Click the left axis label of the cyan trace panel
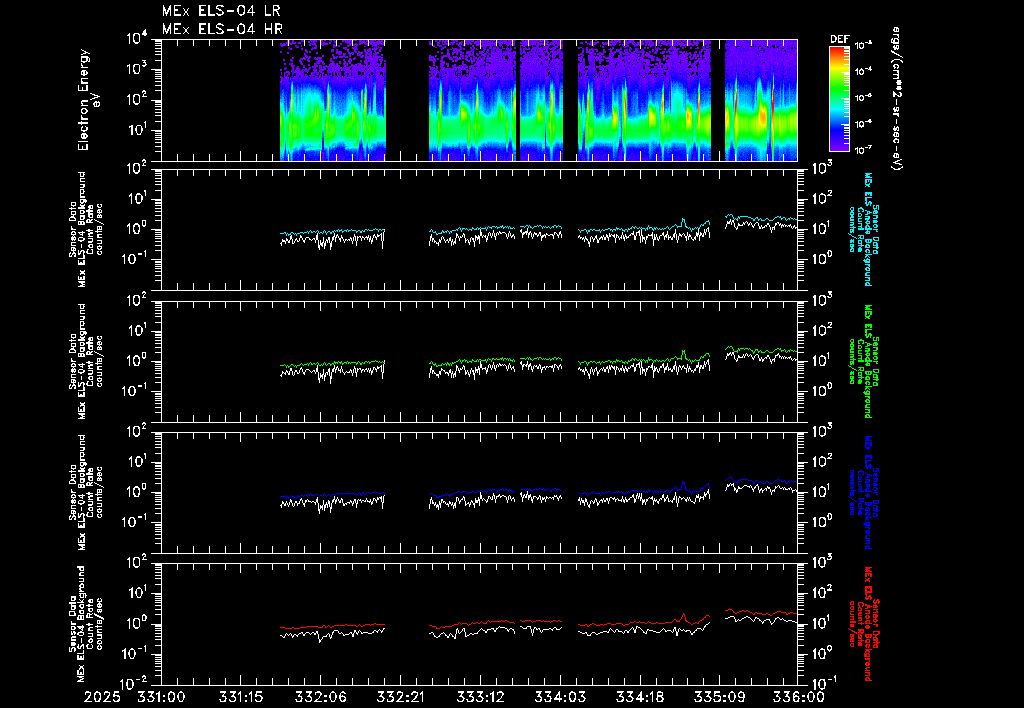Viewport: 1024px width, 708px height. pyautogui.click(x=86, y=229)
